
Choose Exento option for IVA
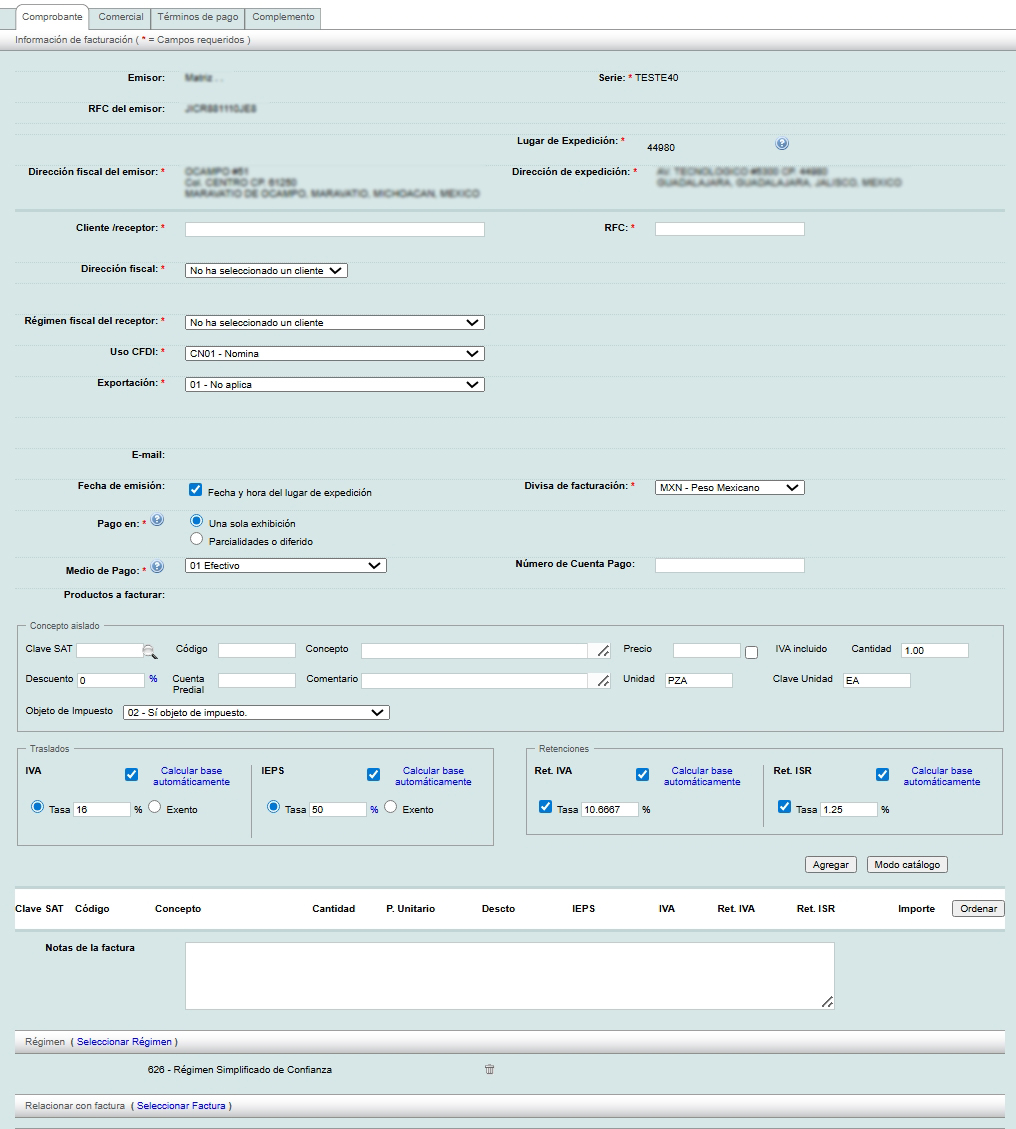tap(155, 808)
